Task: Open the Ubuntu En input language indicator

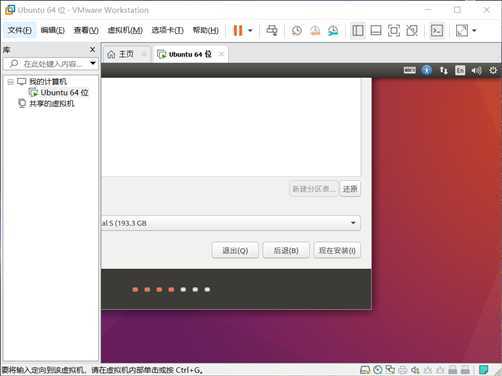Action: point(460,70)
